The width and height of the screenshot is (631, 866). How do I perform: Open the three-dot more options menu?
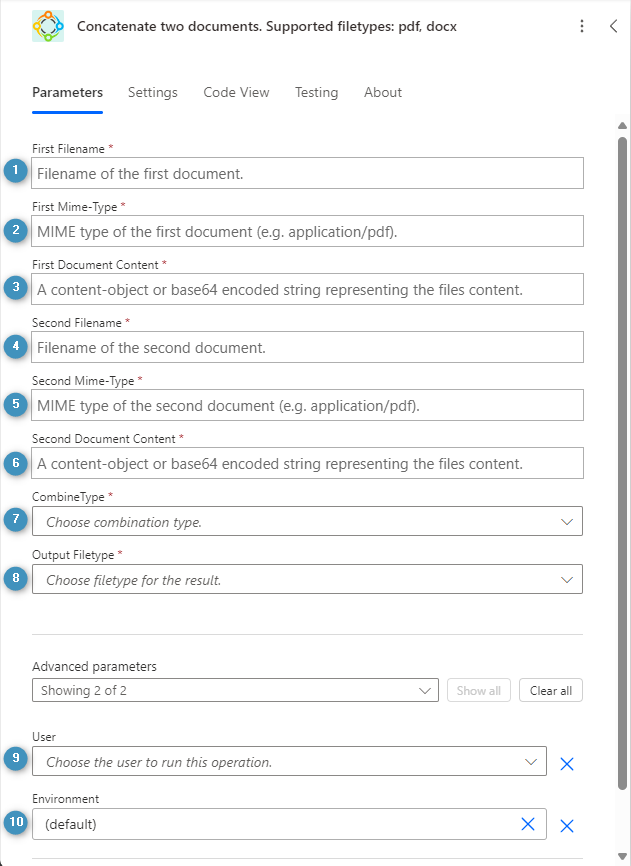tap(581, 26)
